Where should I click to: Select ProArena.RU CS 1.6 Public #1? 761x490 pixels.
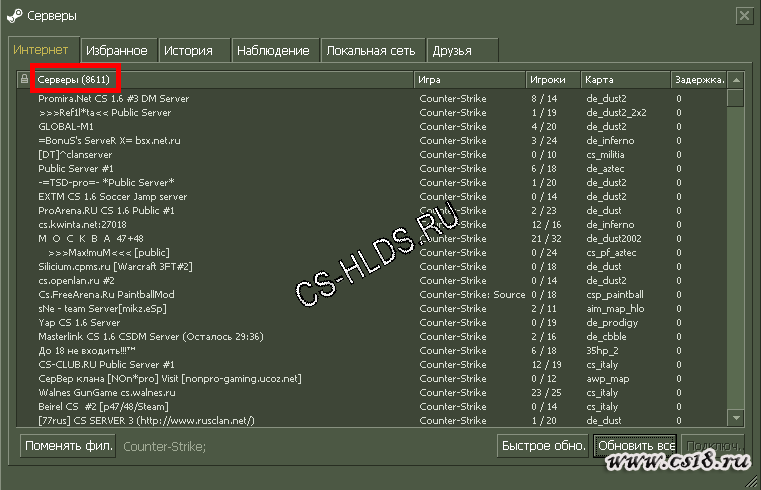point(372,211)
